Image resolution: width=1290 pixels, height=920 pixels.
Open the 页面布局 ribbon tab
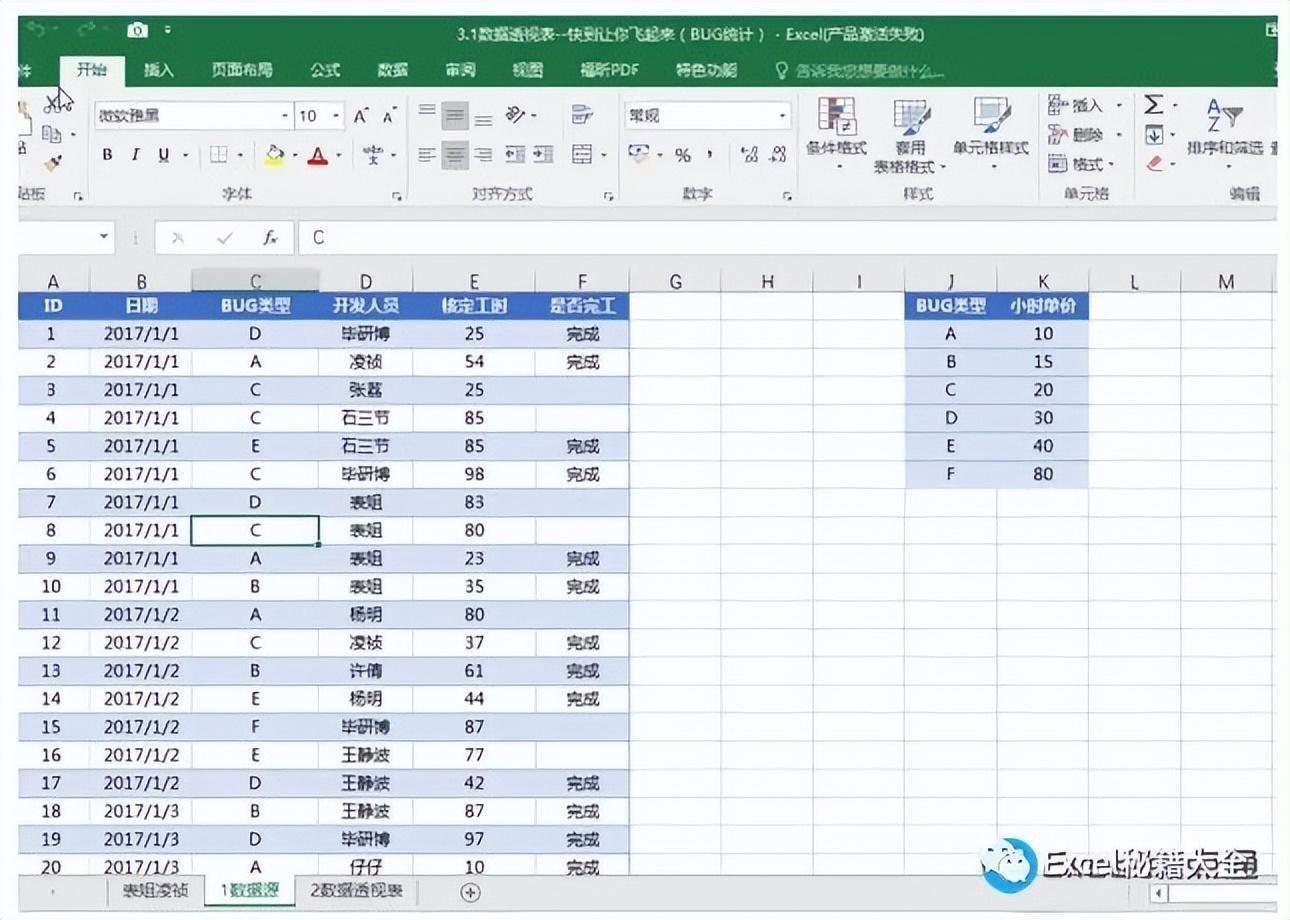242,70
